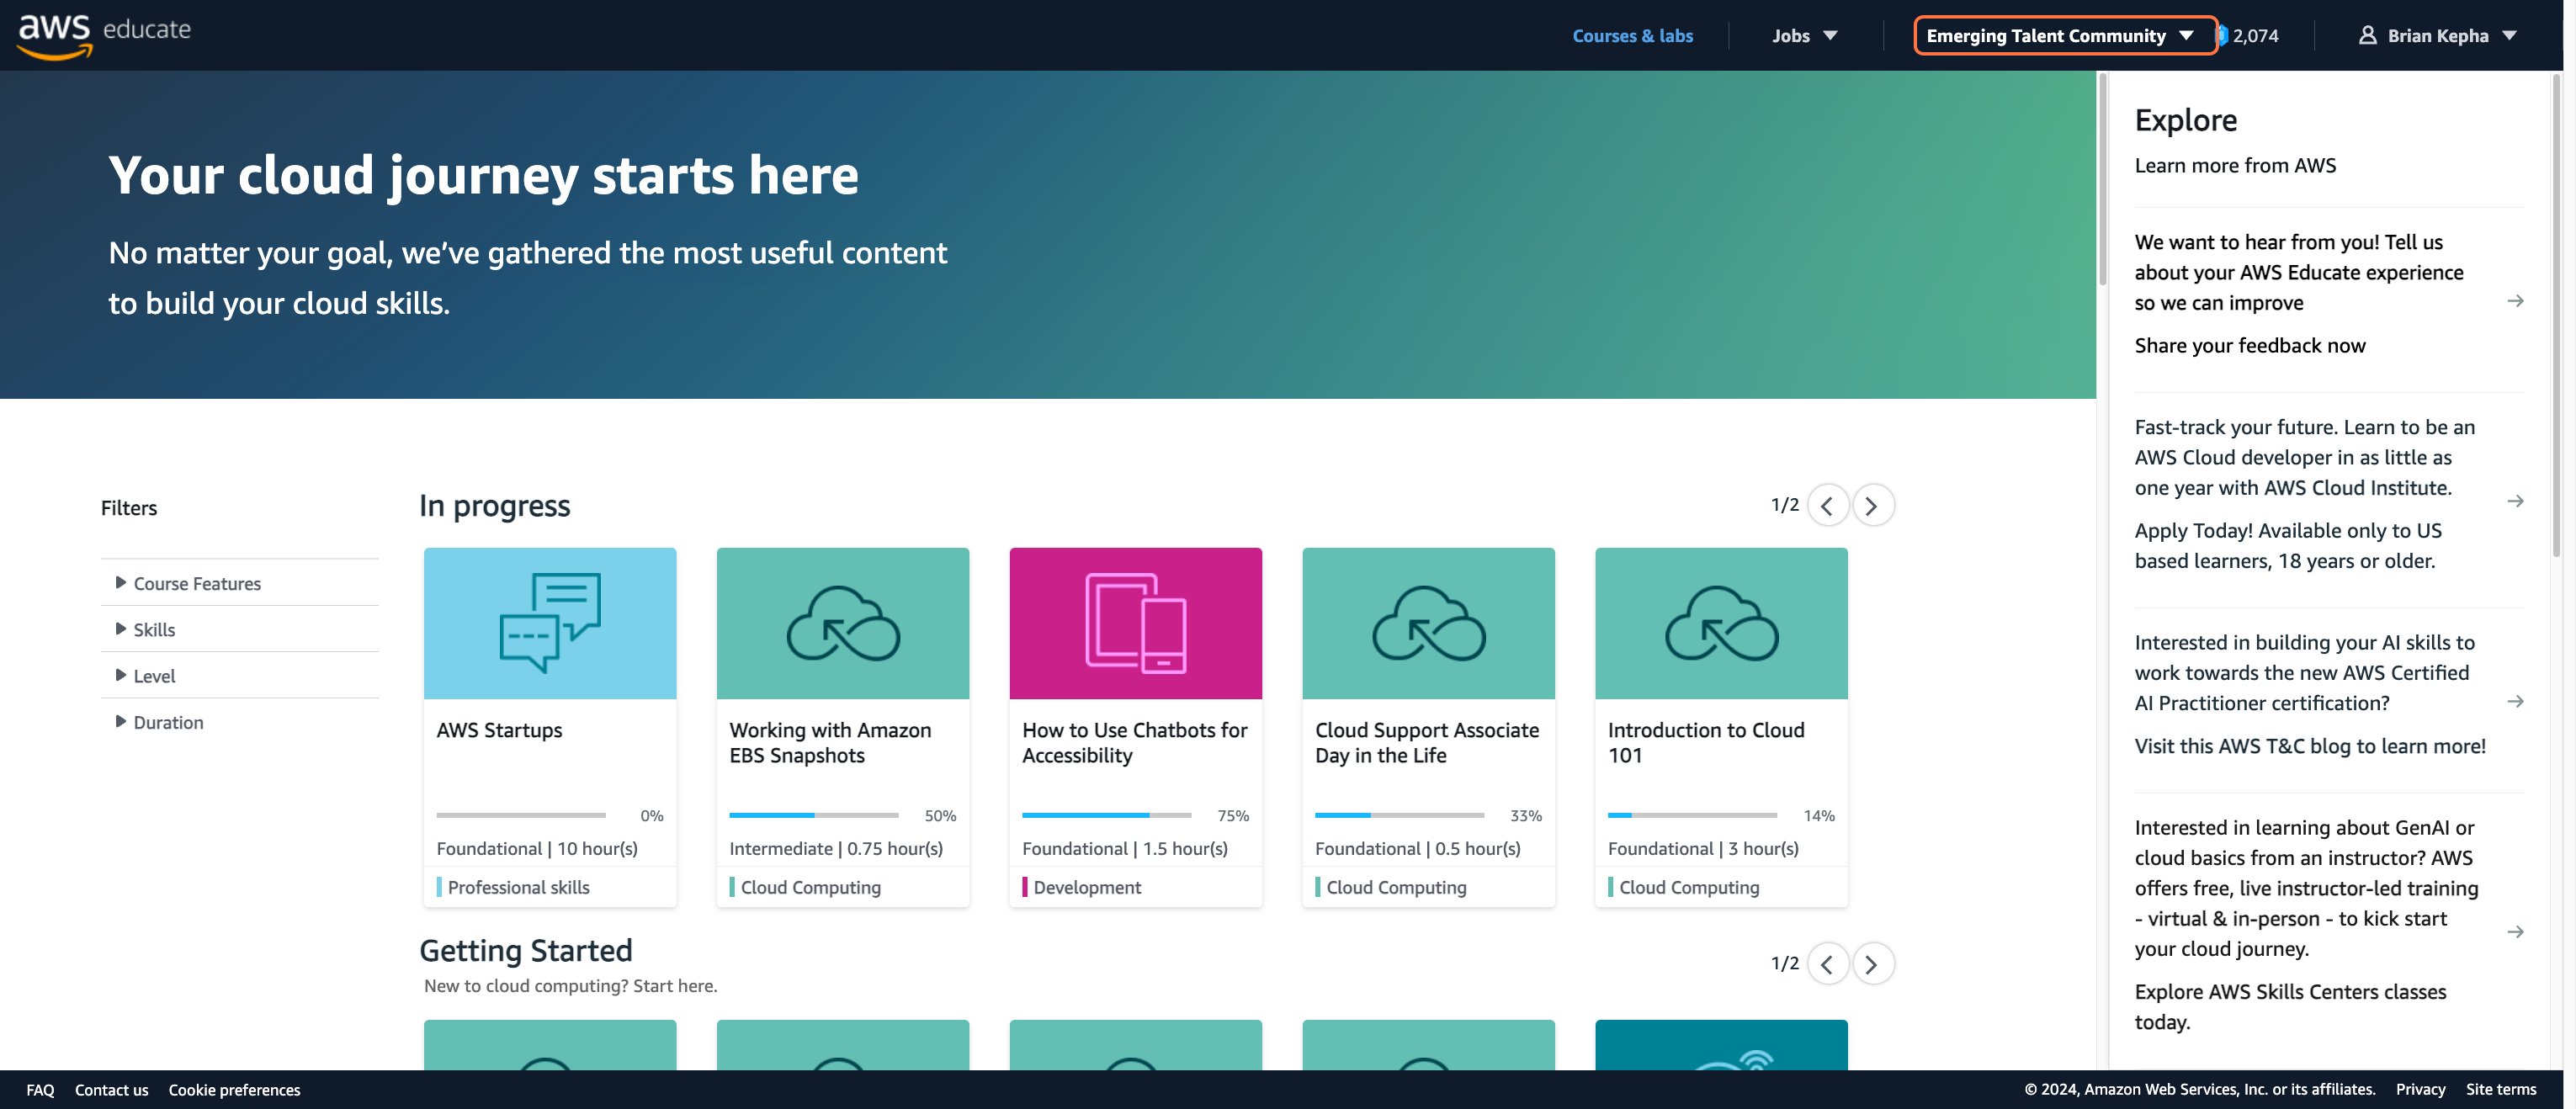This screenshot has height=1109, width=2576.
Task: Open the Jobs menu
Action: 1804,36
